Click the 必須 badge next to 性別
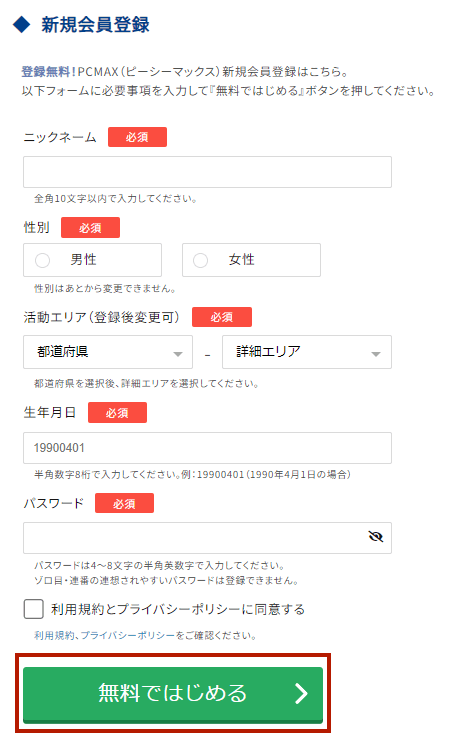The height and width of the screenshot is (735, 460). [90, 227]
